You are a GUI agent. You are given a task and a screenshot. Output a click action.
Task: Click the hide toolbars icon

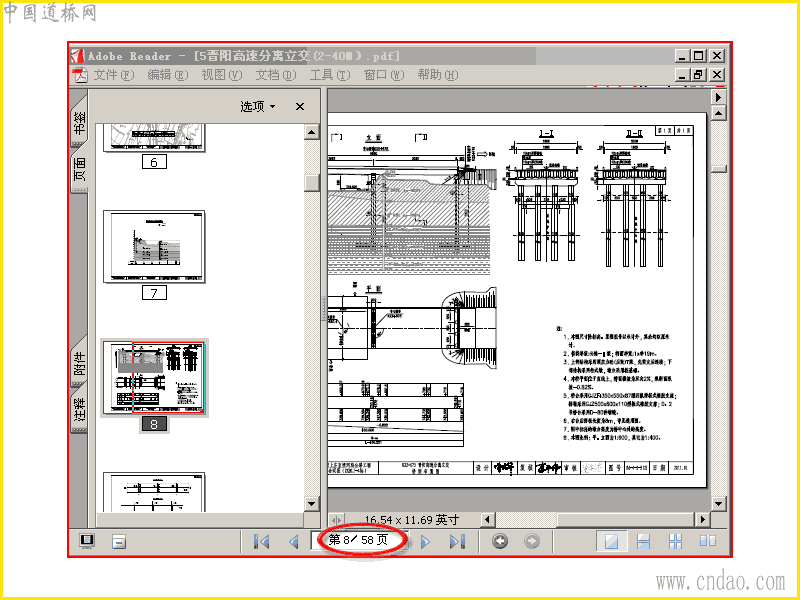point(119,541)
